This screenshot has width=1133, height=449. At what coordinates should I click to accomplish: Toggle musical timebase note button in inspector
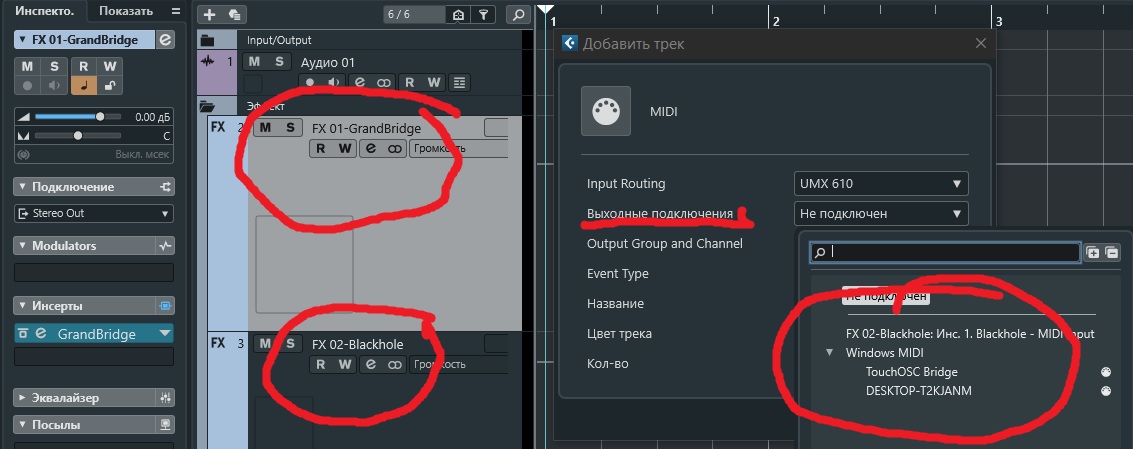coord(84,86)
